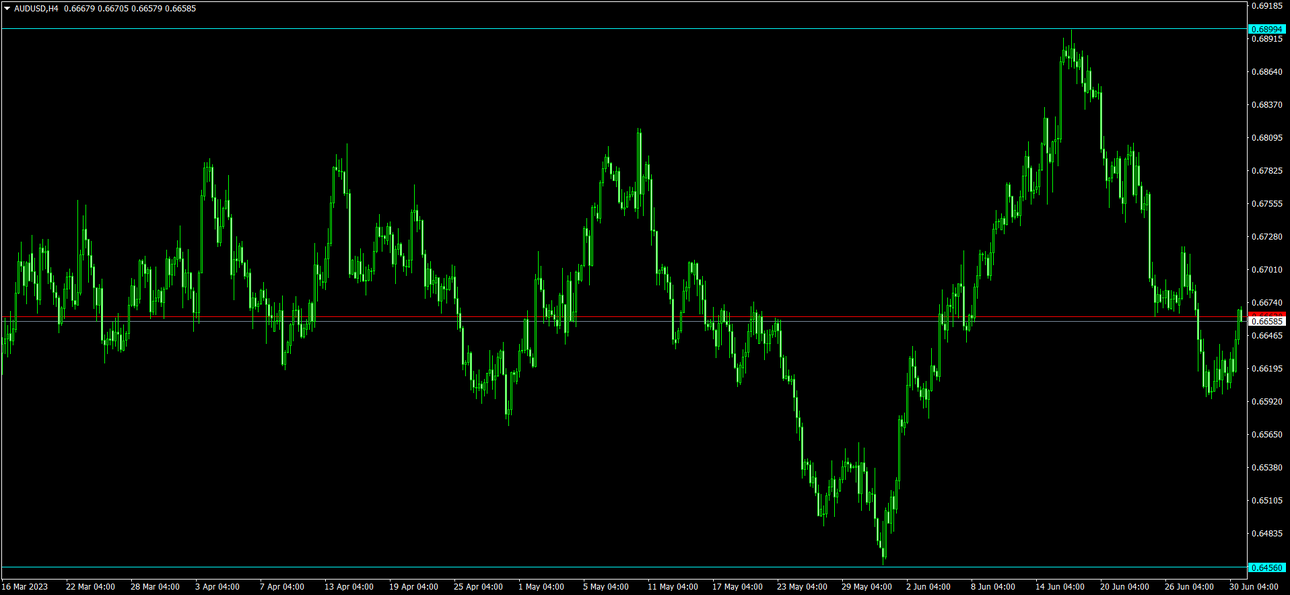
Task: Click the 22 Mar 04:00 time label
Action: (90, 587)
